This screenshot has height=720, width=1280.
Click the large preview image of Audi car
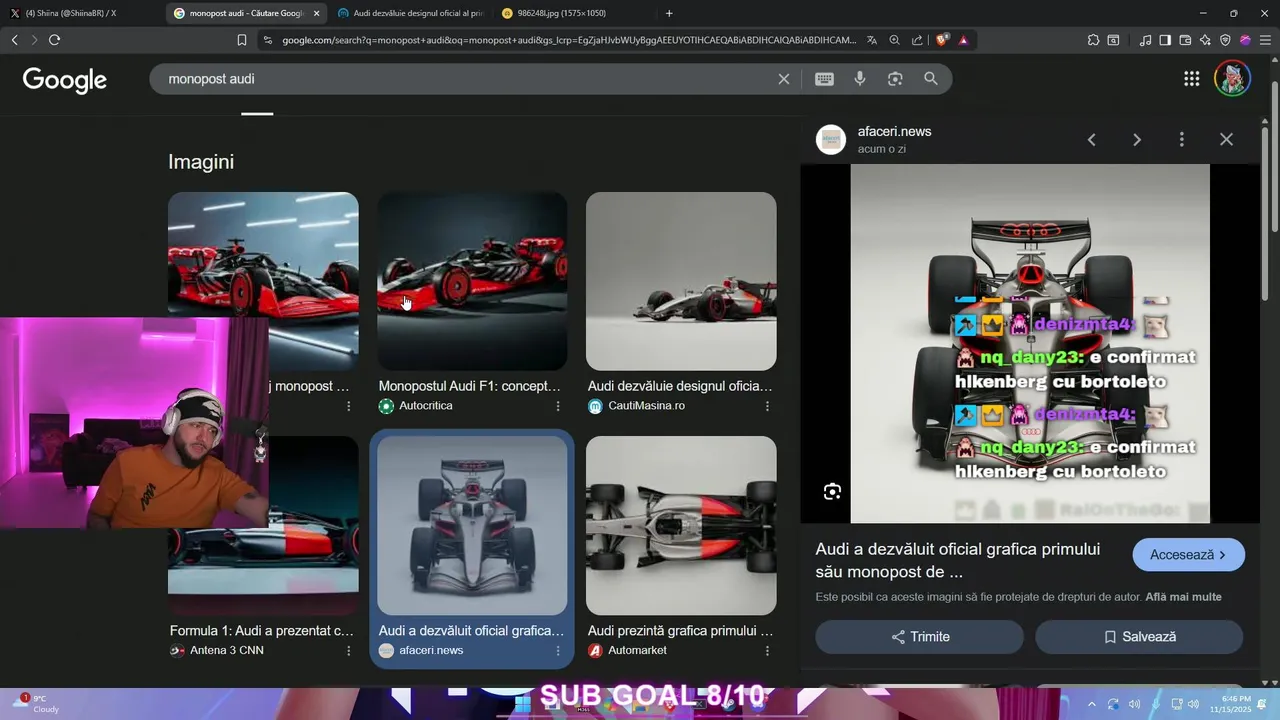coord(1030,343)
